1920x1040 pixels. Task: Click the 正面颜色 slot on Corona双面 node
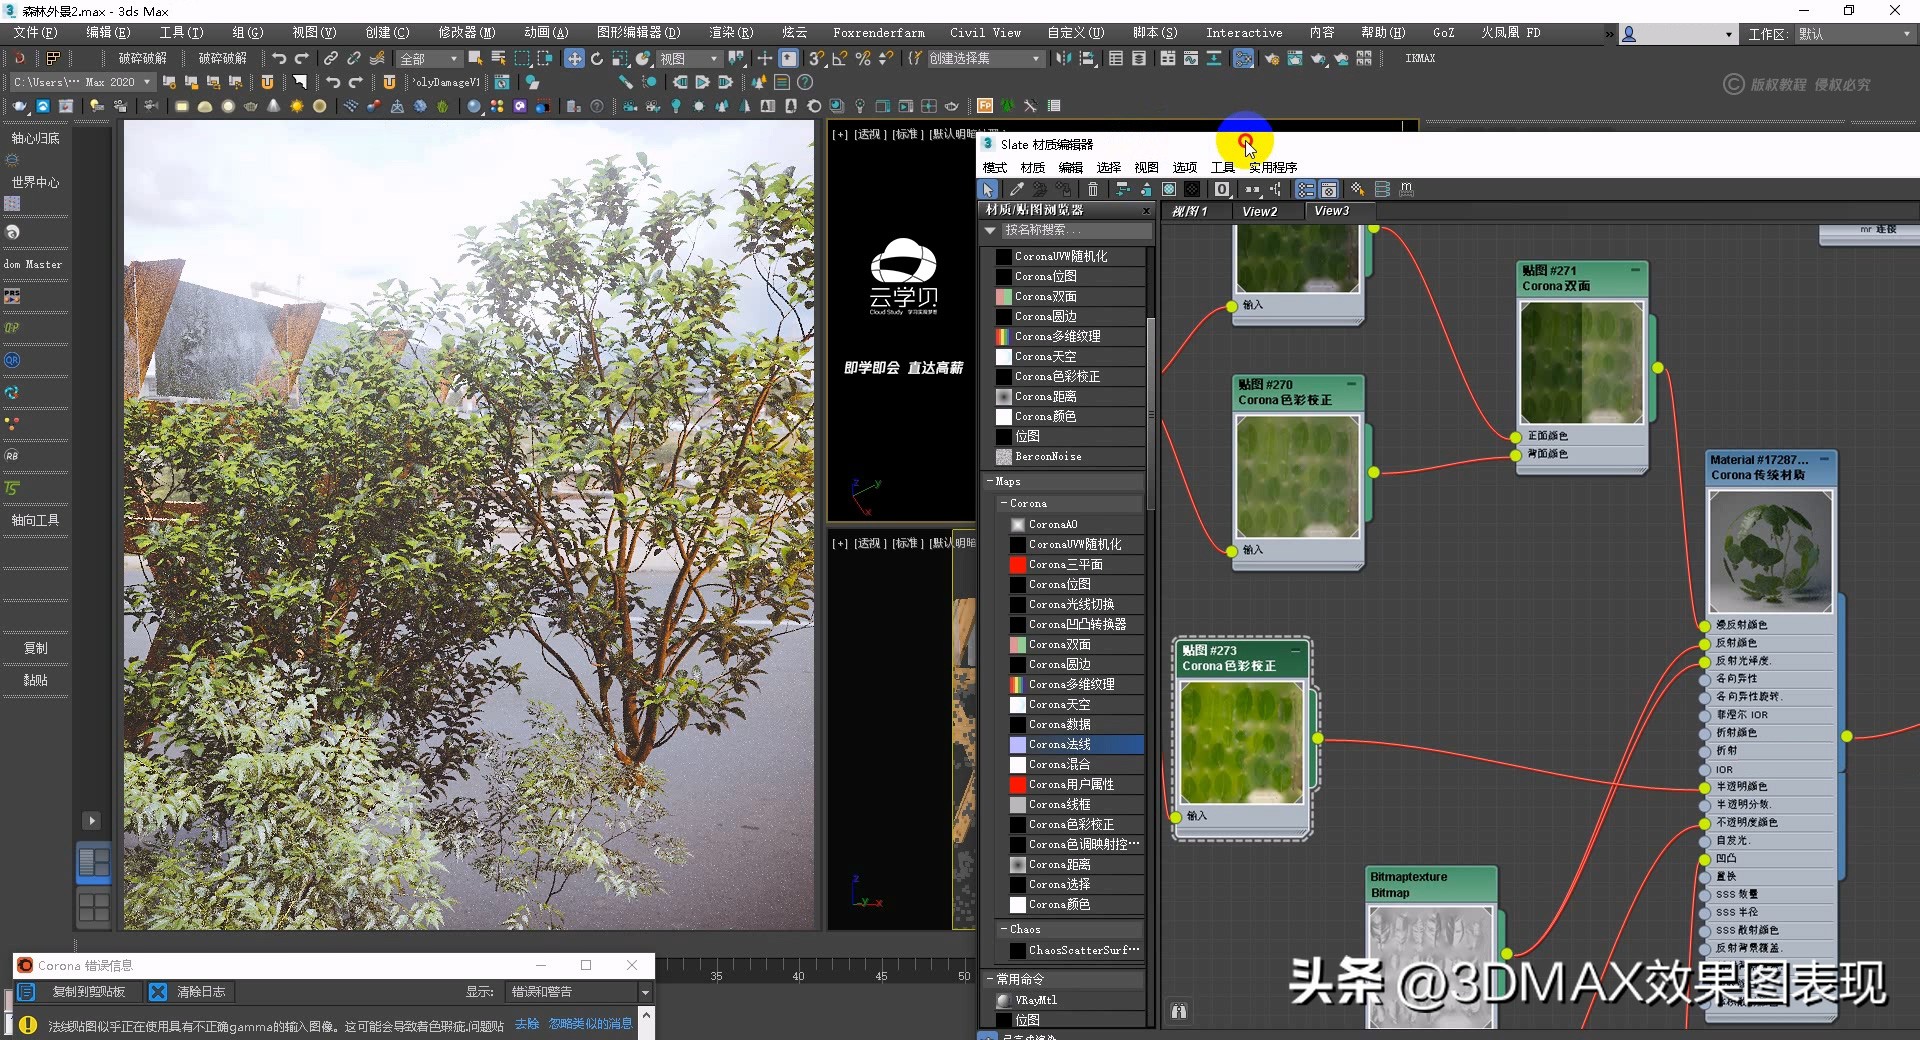tap(1548, 435)
